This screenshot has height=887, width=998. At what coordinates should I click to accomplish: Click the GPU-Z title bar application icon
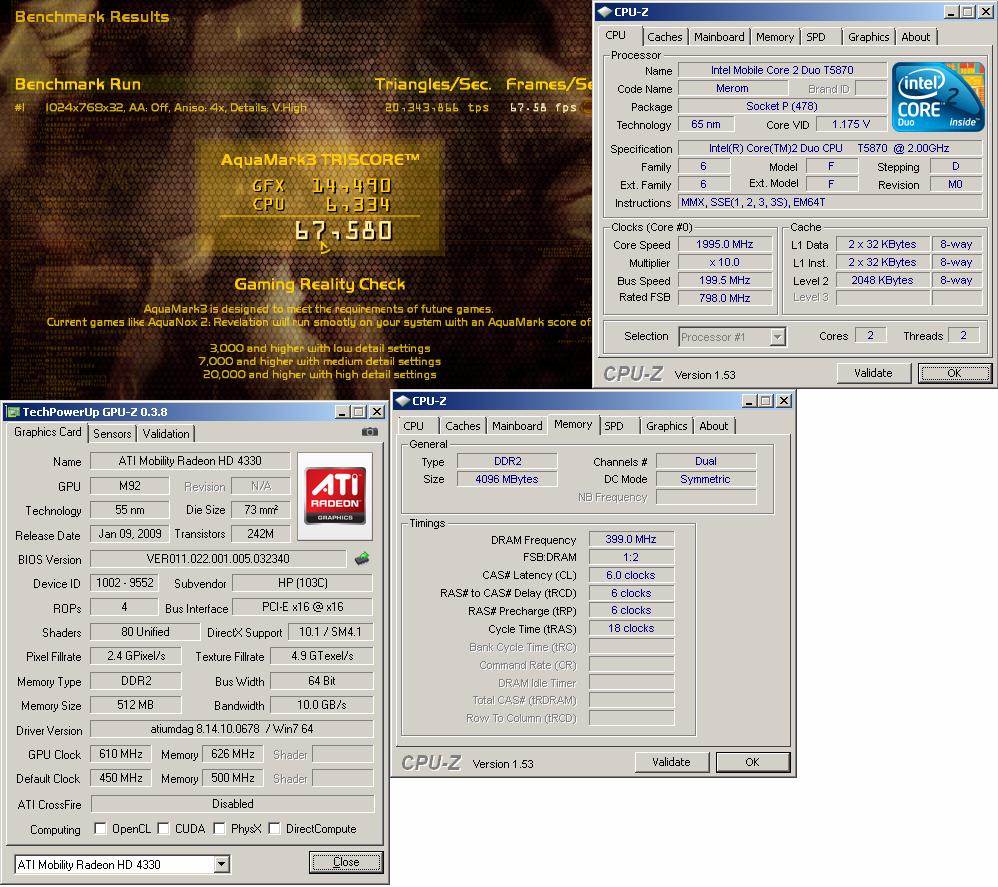click(x=13, y=412)
